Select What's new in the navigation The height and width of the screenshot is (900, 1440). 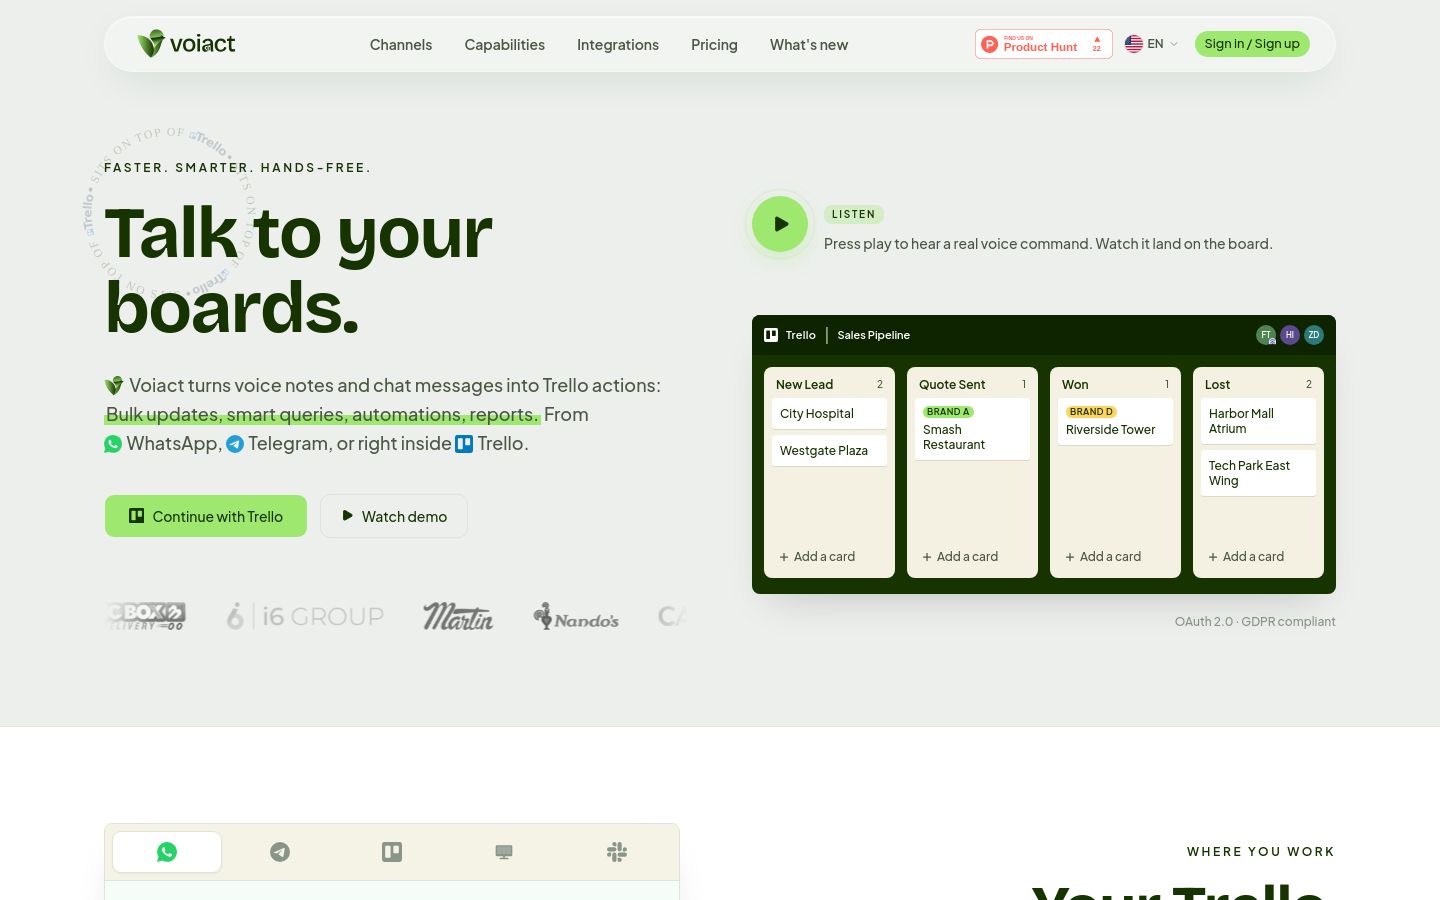(809, 45)
